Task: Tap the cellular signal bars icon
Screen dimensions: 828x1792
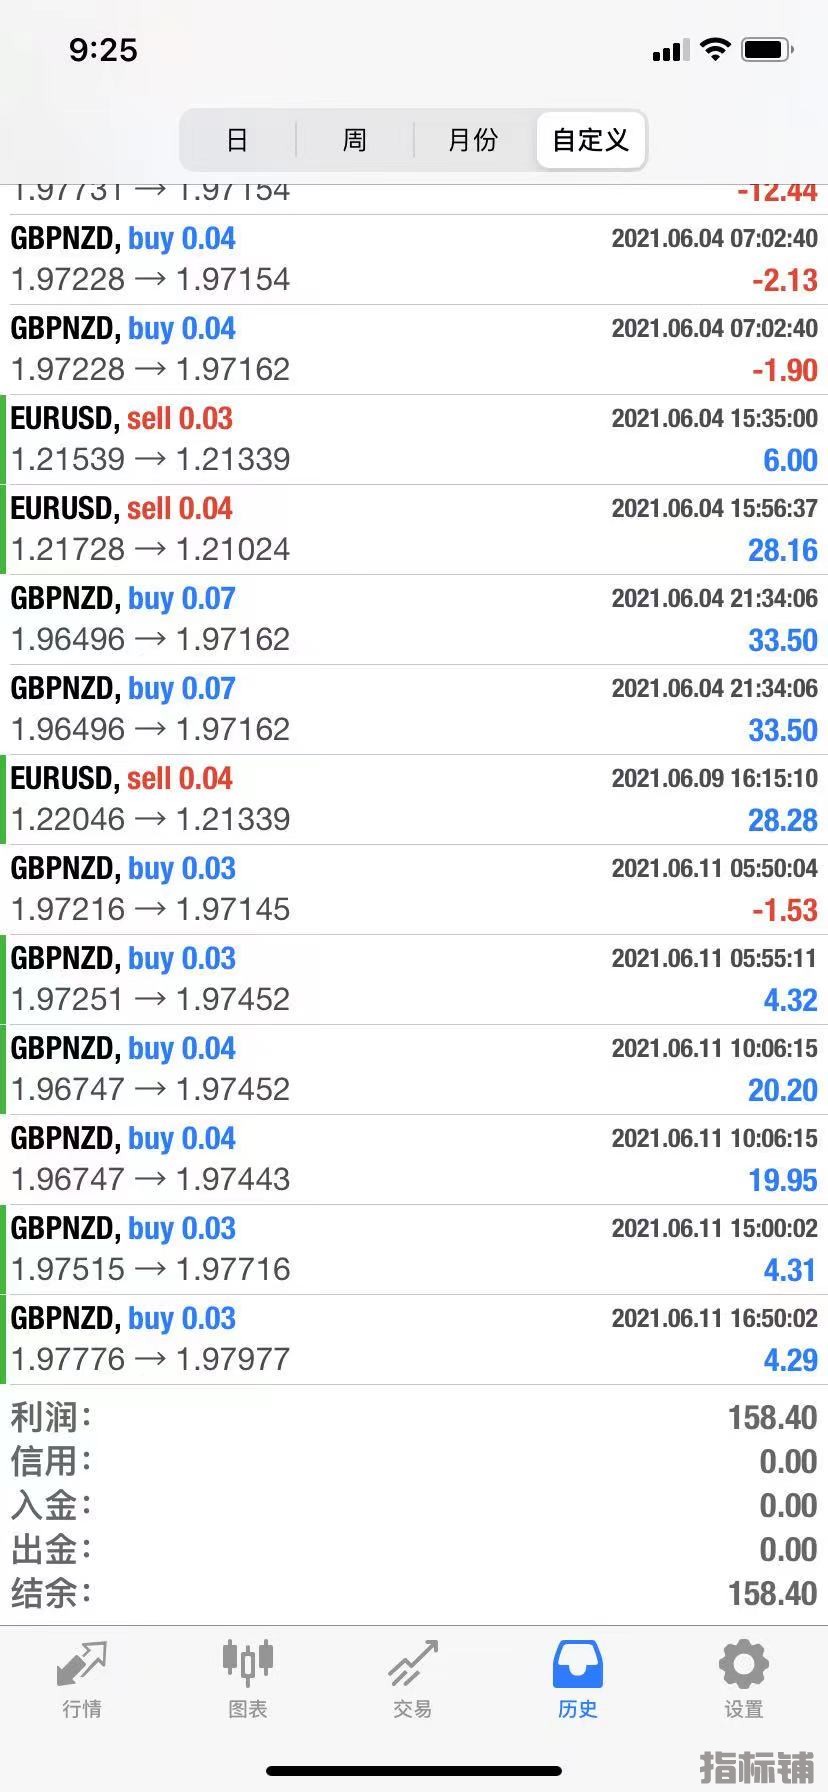Action: (x=670, y=51)
